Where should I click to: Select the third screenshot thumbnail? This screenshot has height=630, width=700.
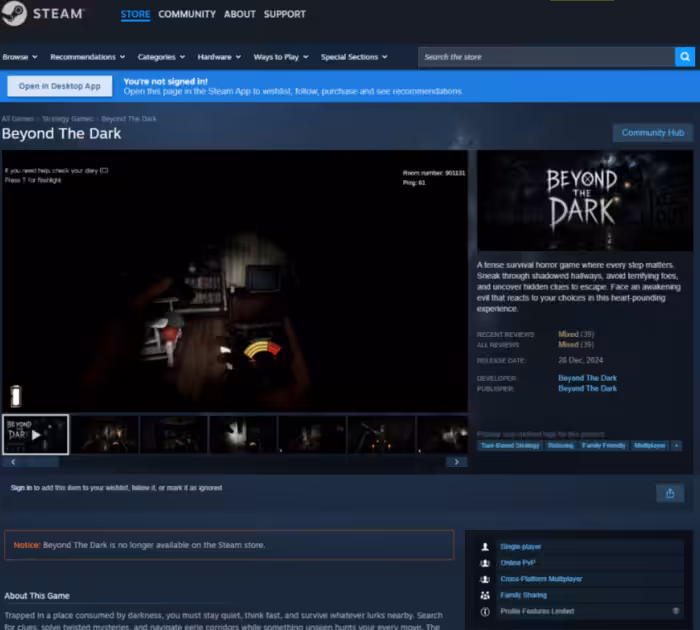point(174,434)
